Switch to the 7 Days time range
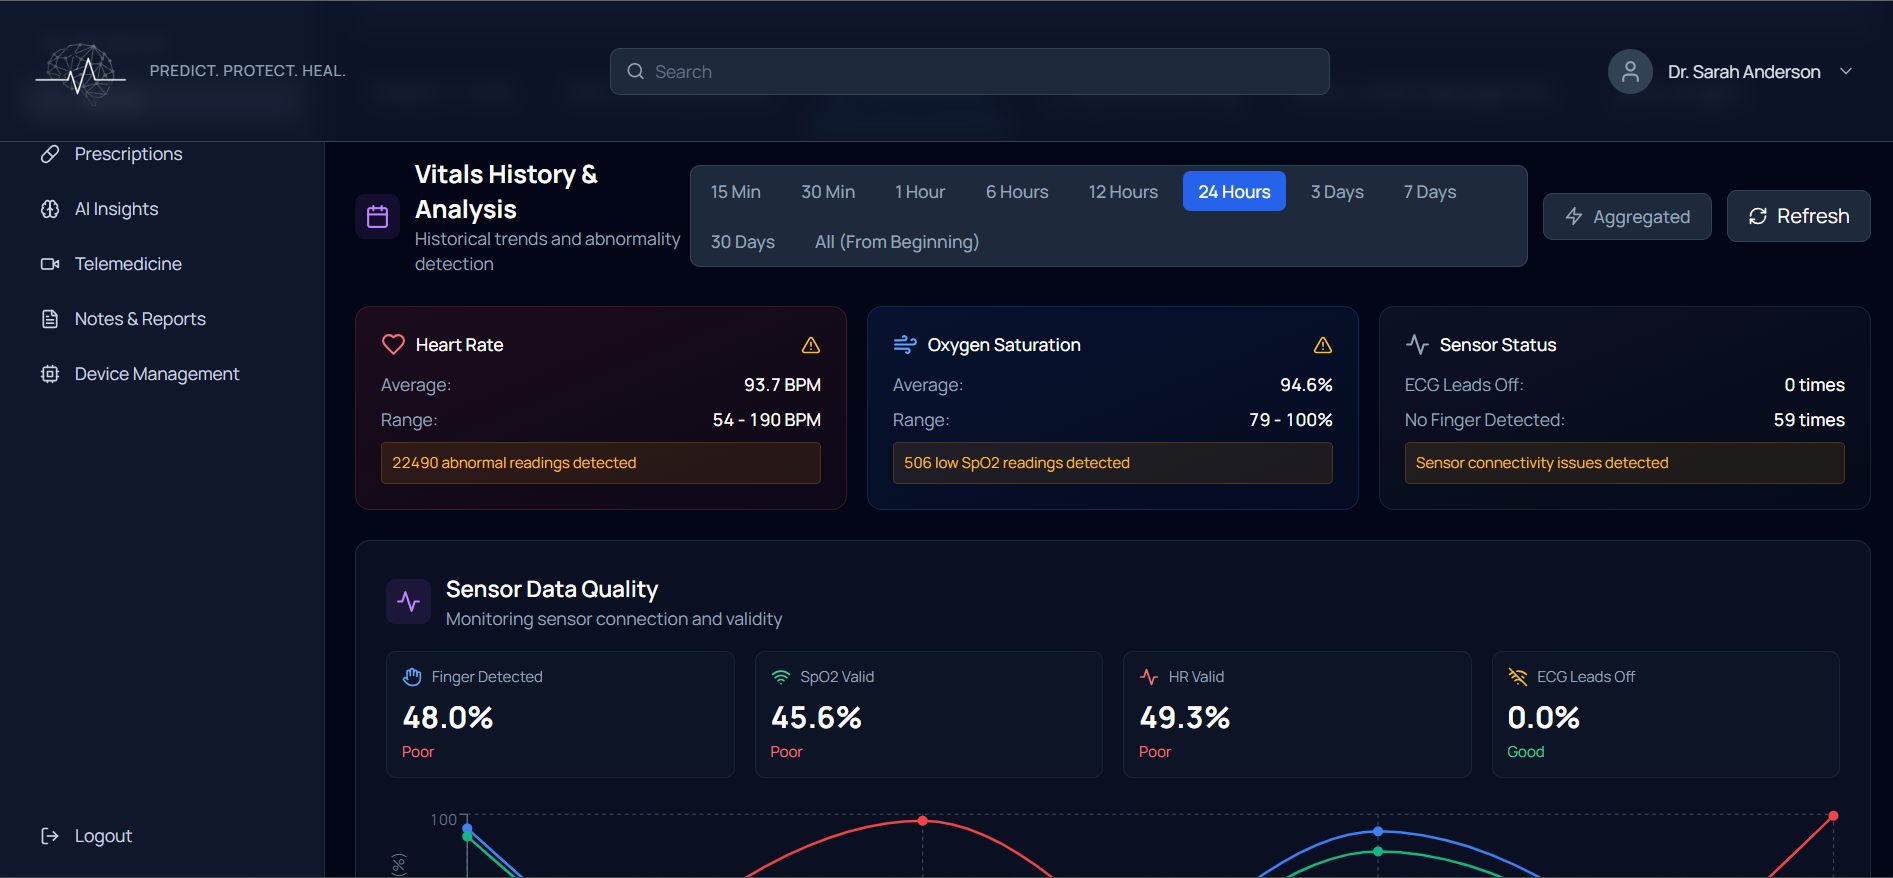 1429,192
